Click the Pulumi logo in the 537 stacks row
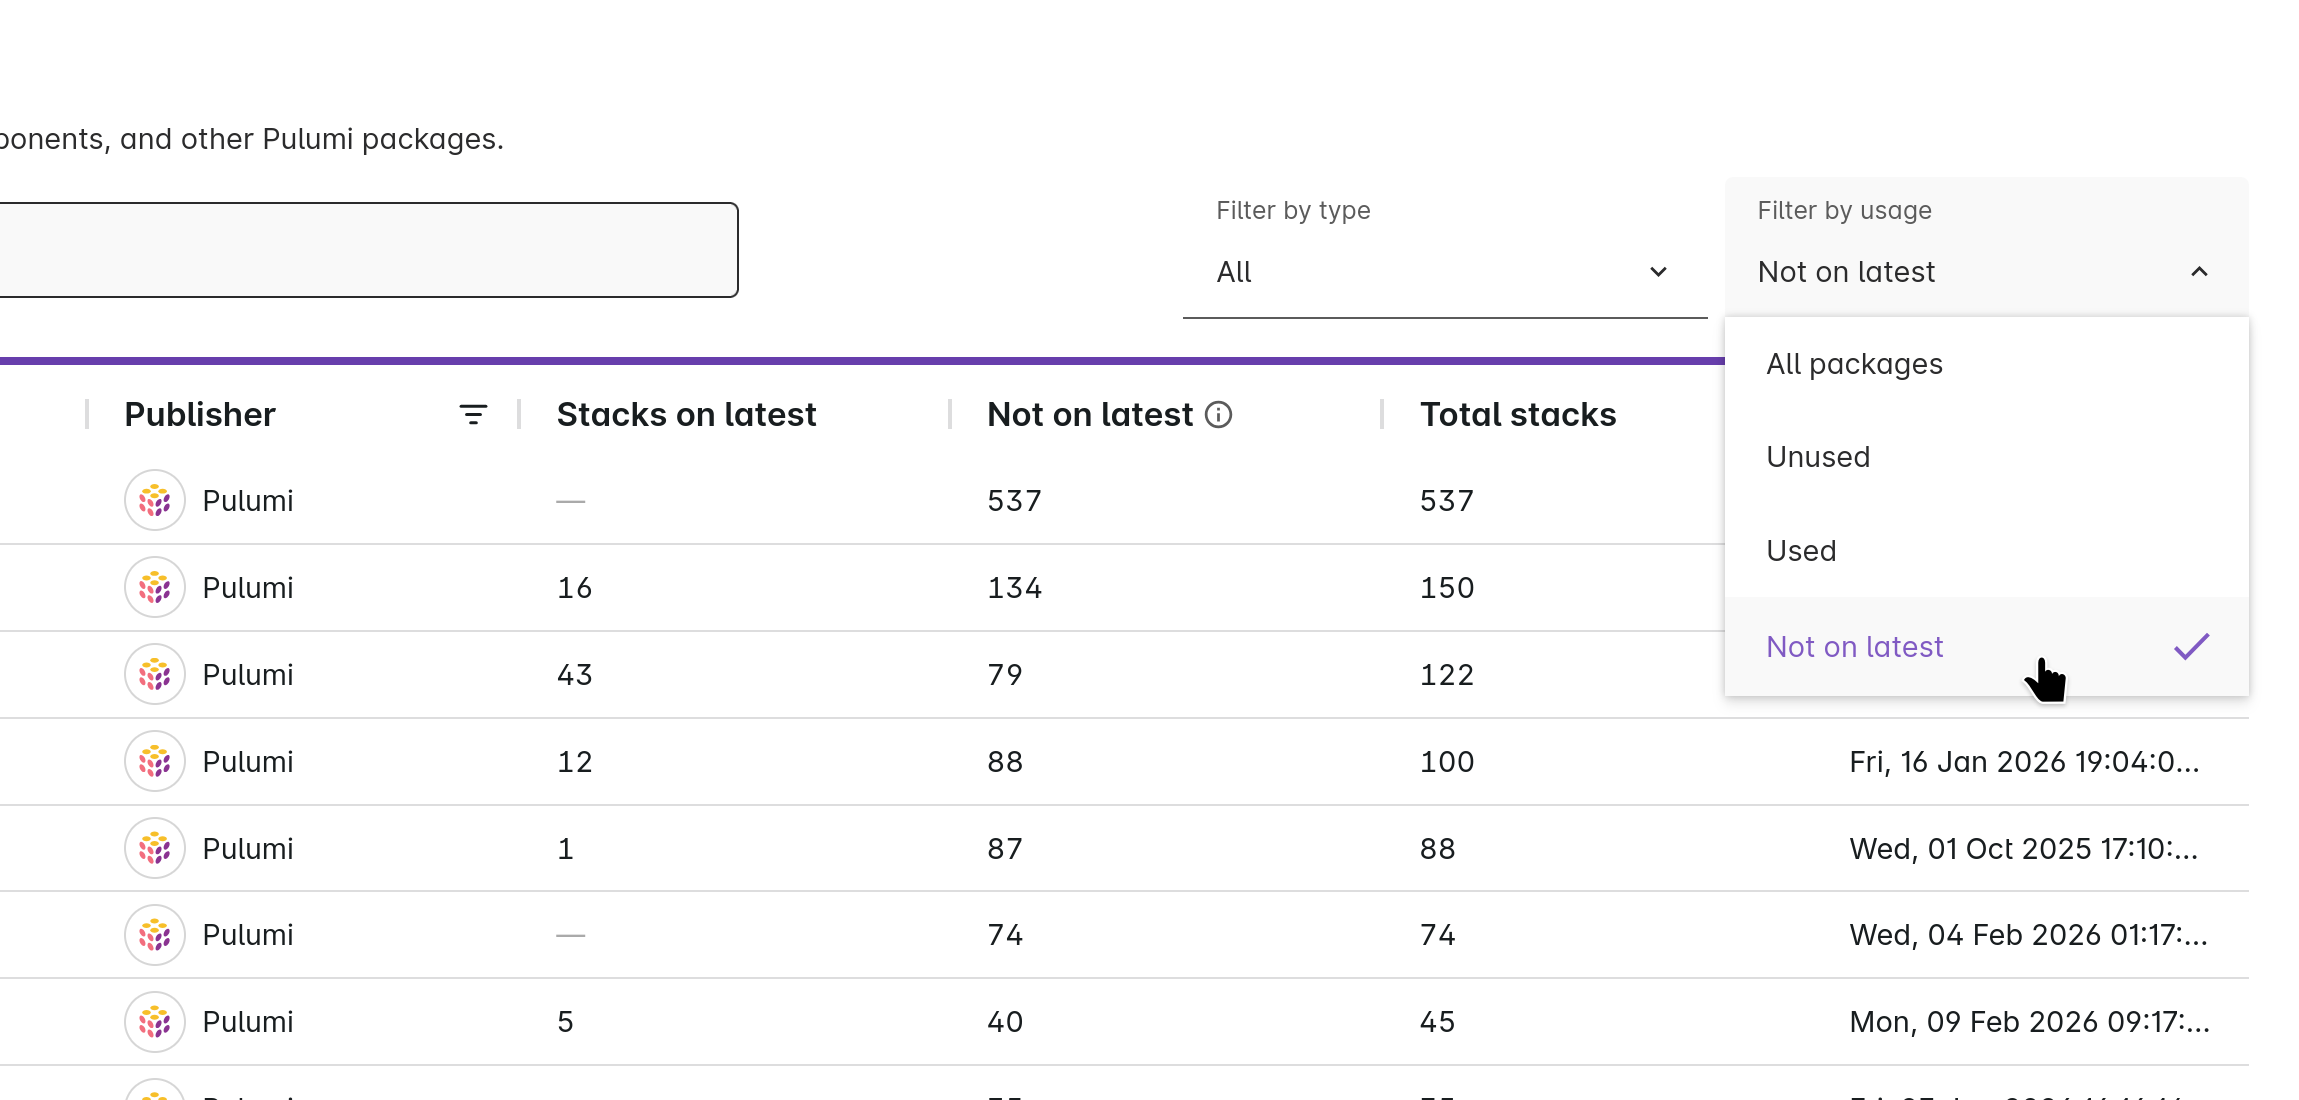The image size is (2299, 1100). [x=155, y=500]
